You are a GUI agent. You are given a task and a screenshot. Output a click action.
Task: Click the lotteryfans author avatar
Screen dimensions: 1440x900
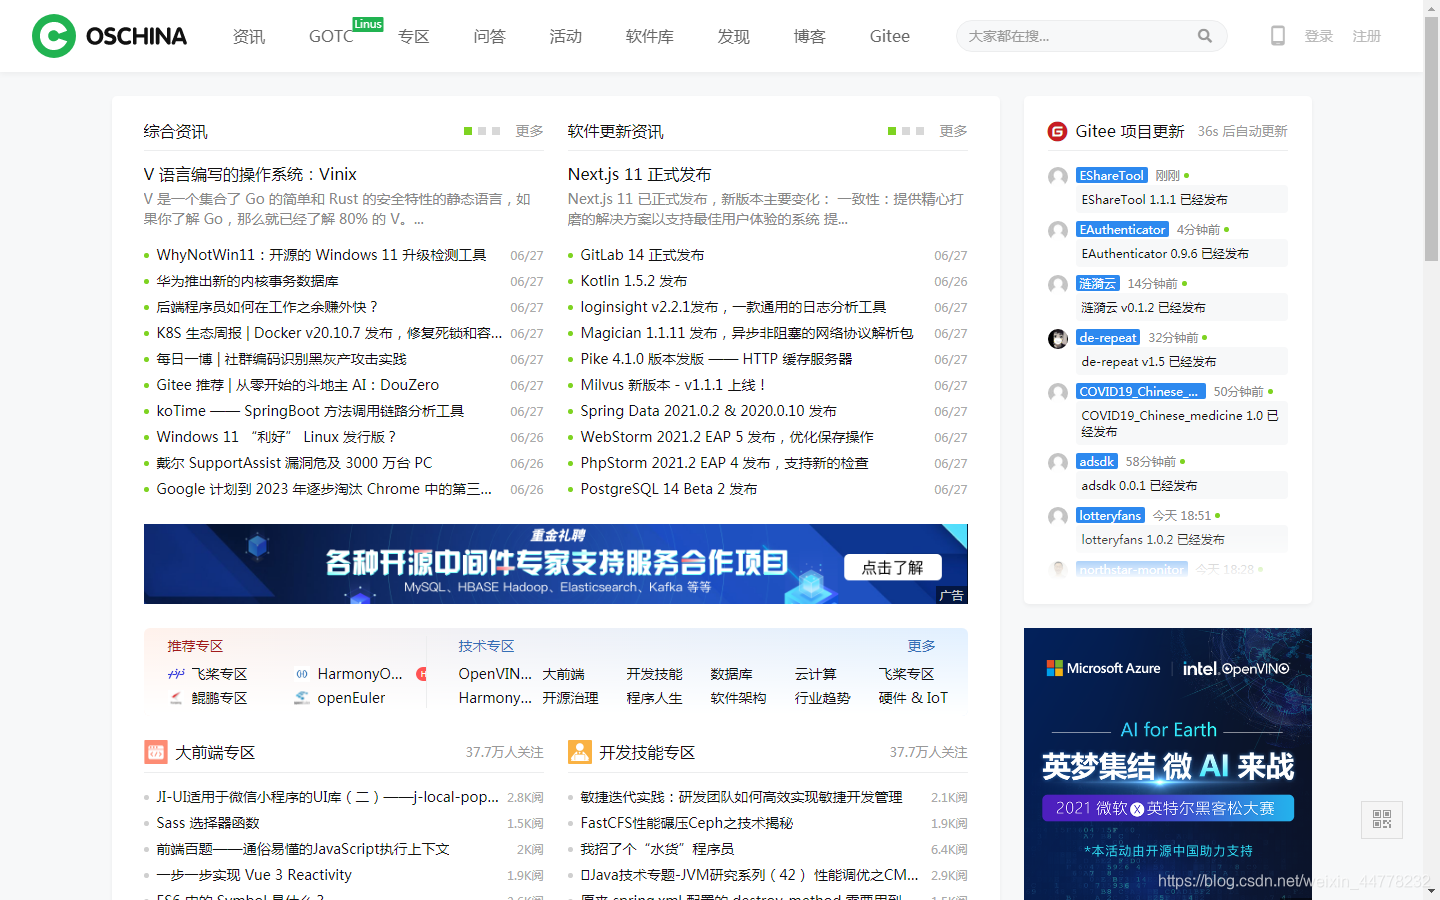point(1057,517)
